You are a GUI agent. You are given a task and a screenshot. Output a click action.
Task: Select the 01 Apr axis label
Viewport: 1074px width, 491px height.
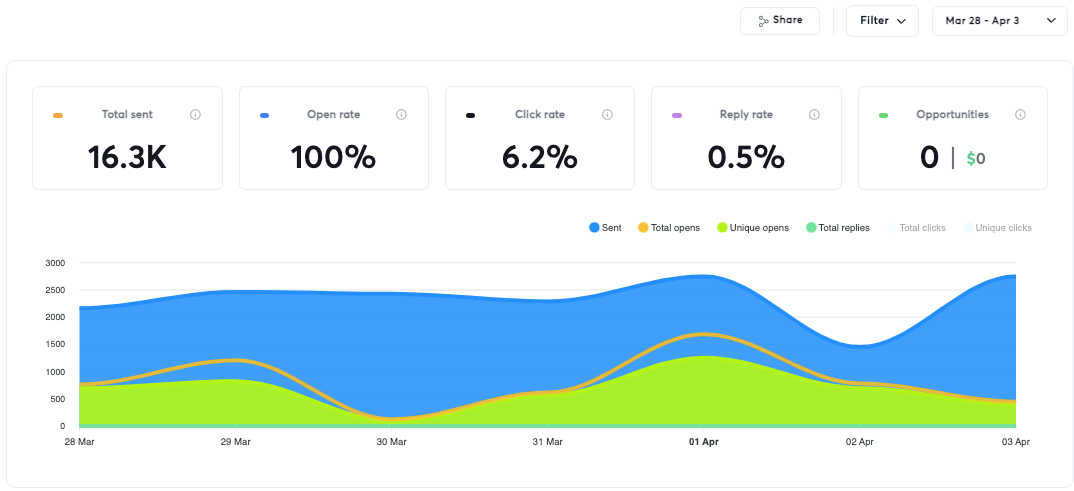[x=704, y=441]
